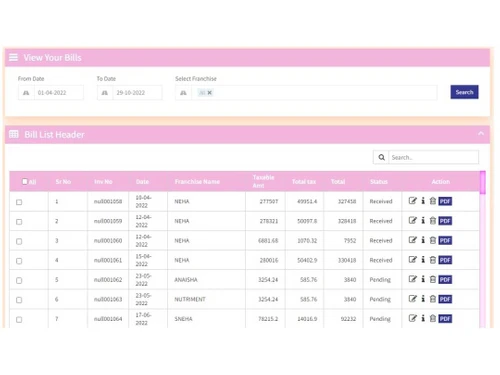
Task: Check the checkbox for row 2
Action: (19, 222)
